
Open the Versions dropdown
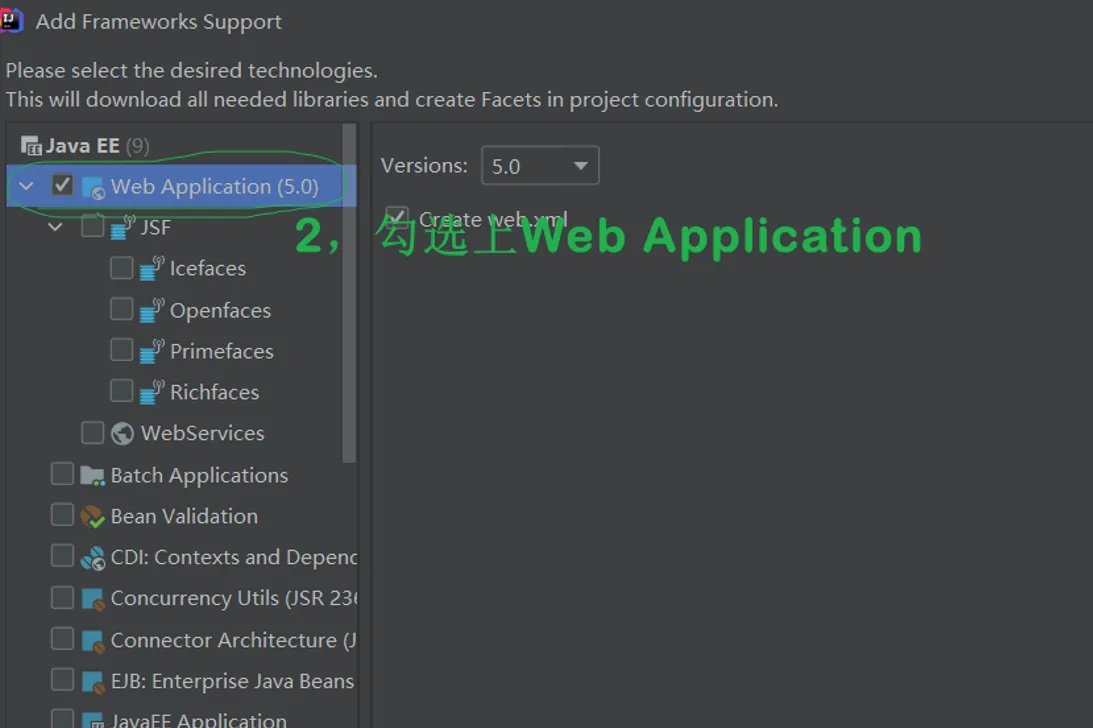[x=540, y=166]
